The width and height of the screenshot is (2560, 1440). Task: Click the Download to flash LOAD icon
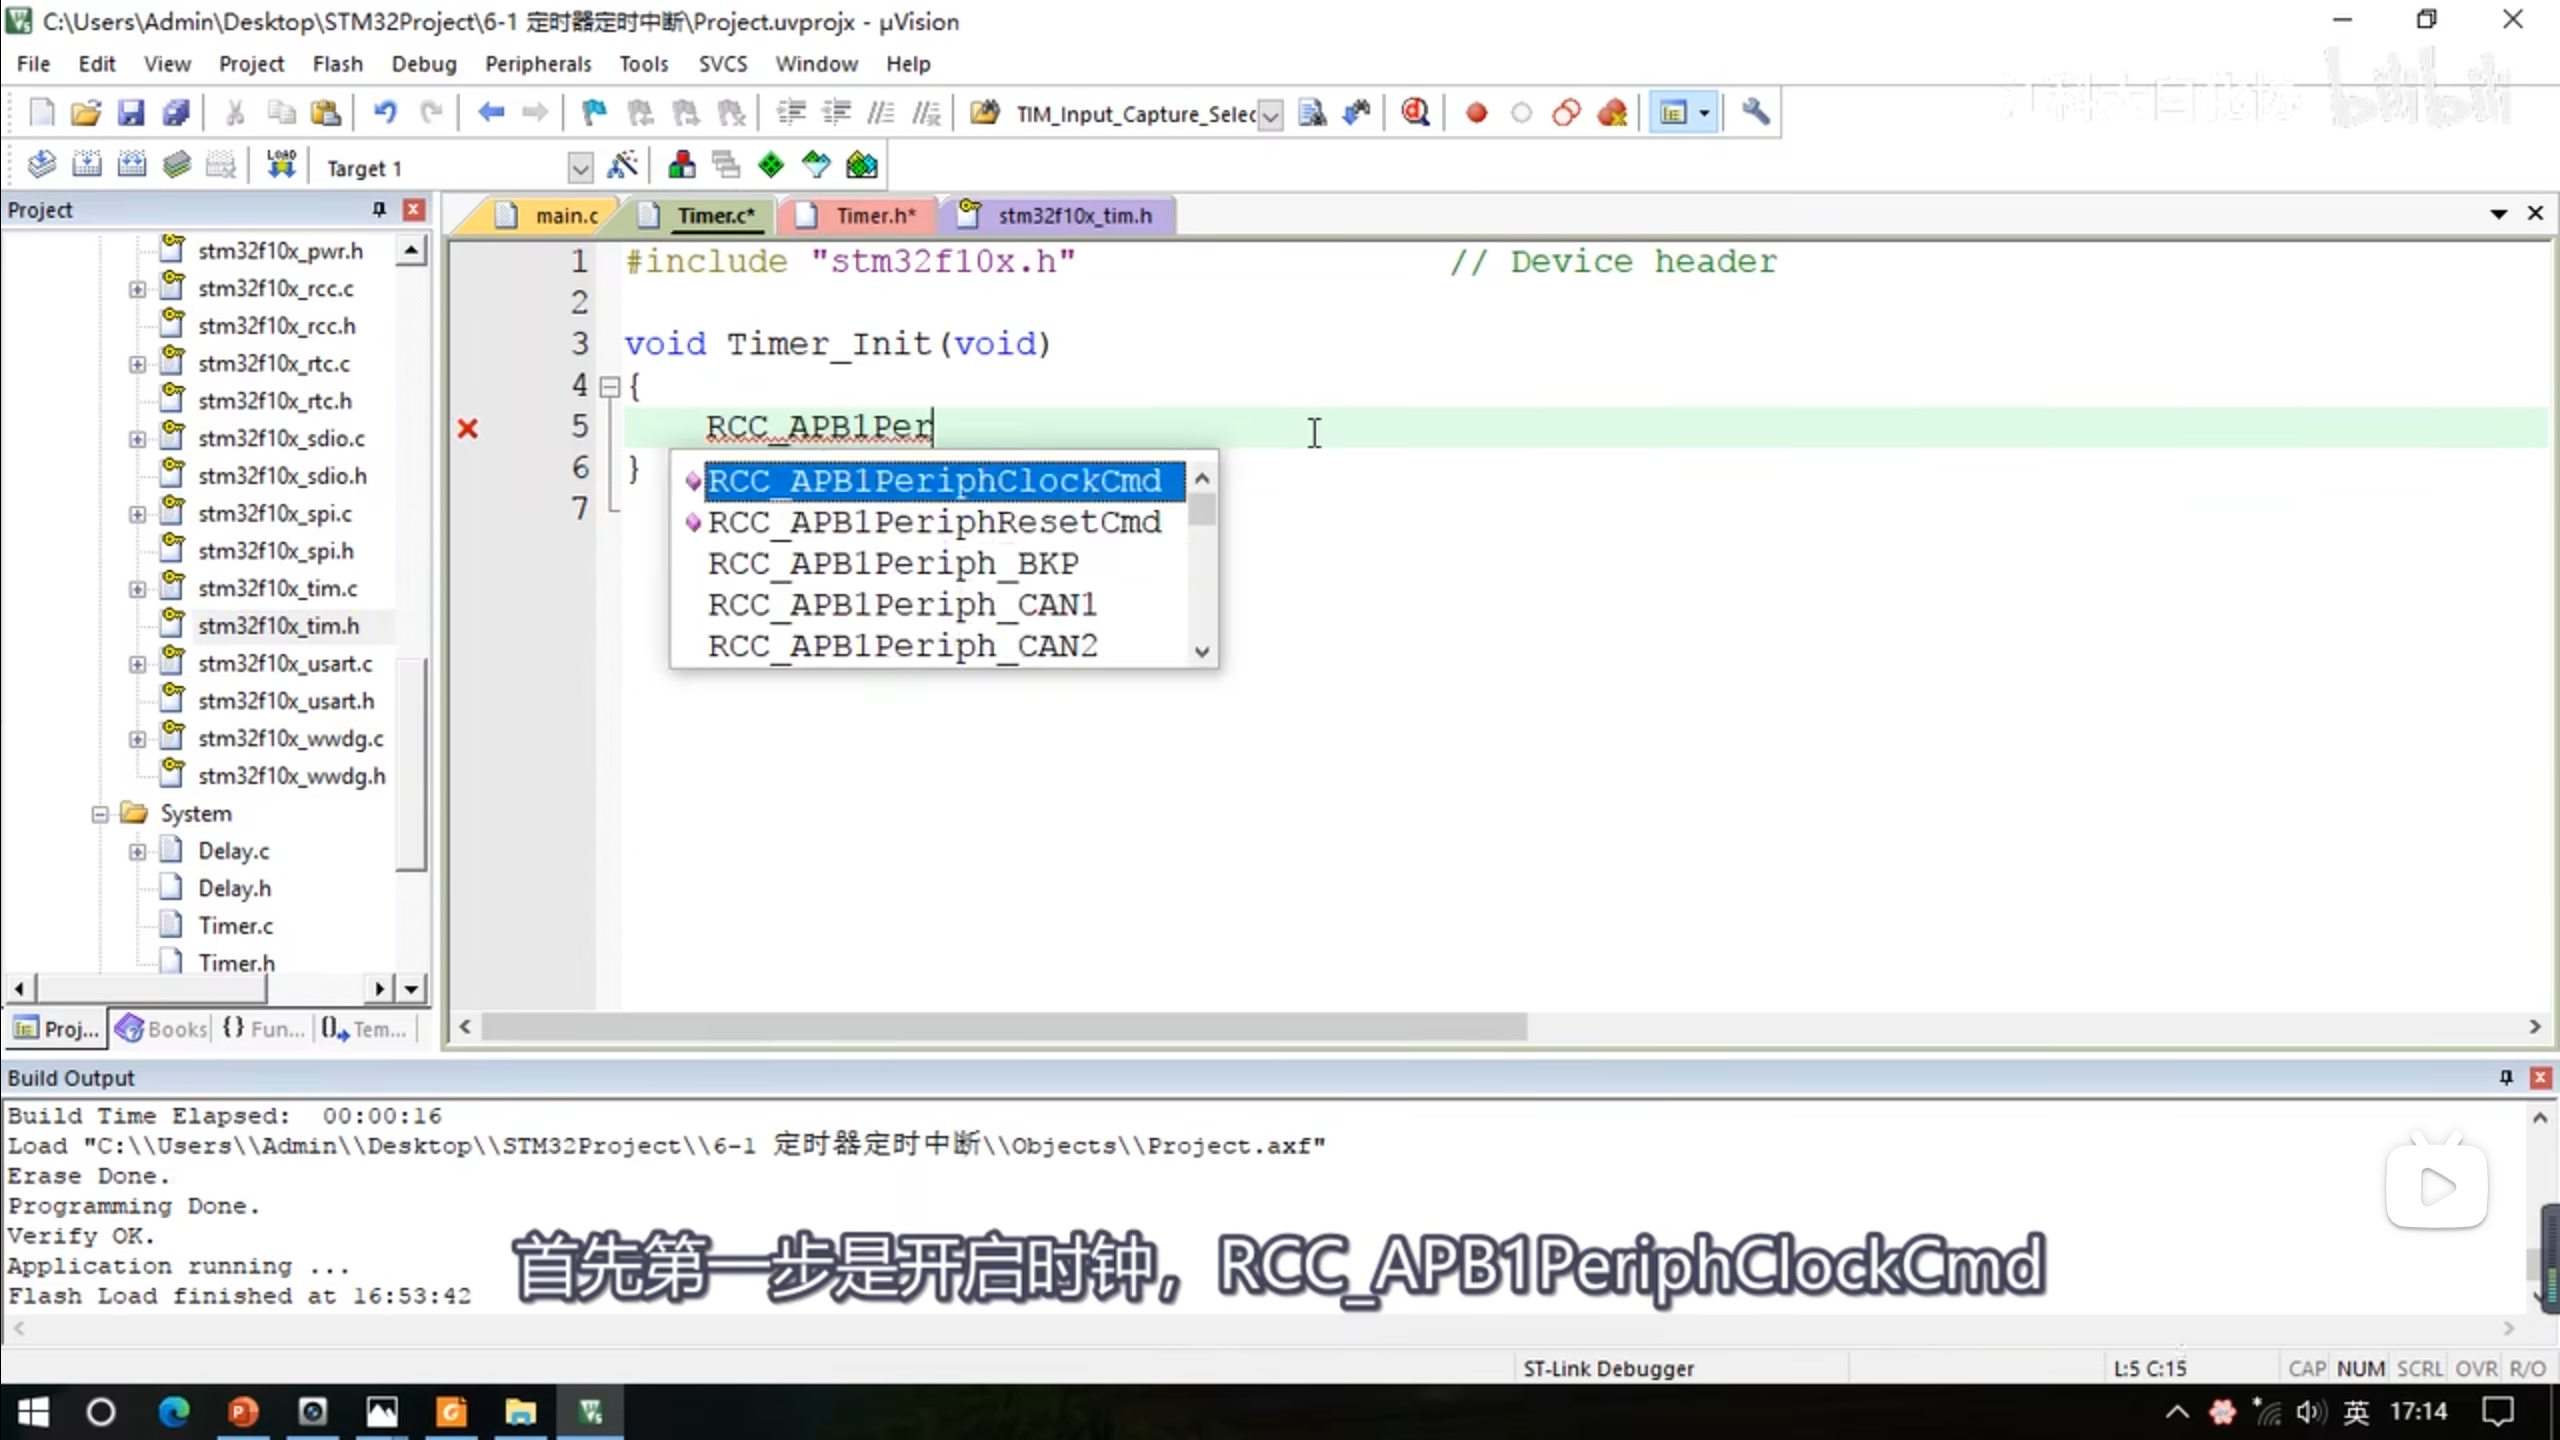281,166
